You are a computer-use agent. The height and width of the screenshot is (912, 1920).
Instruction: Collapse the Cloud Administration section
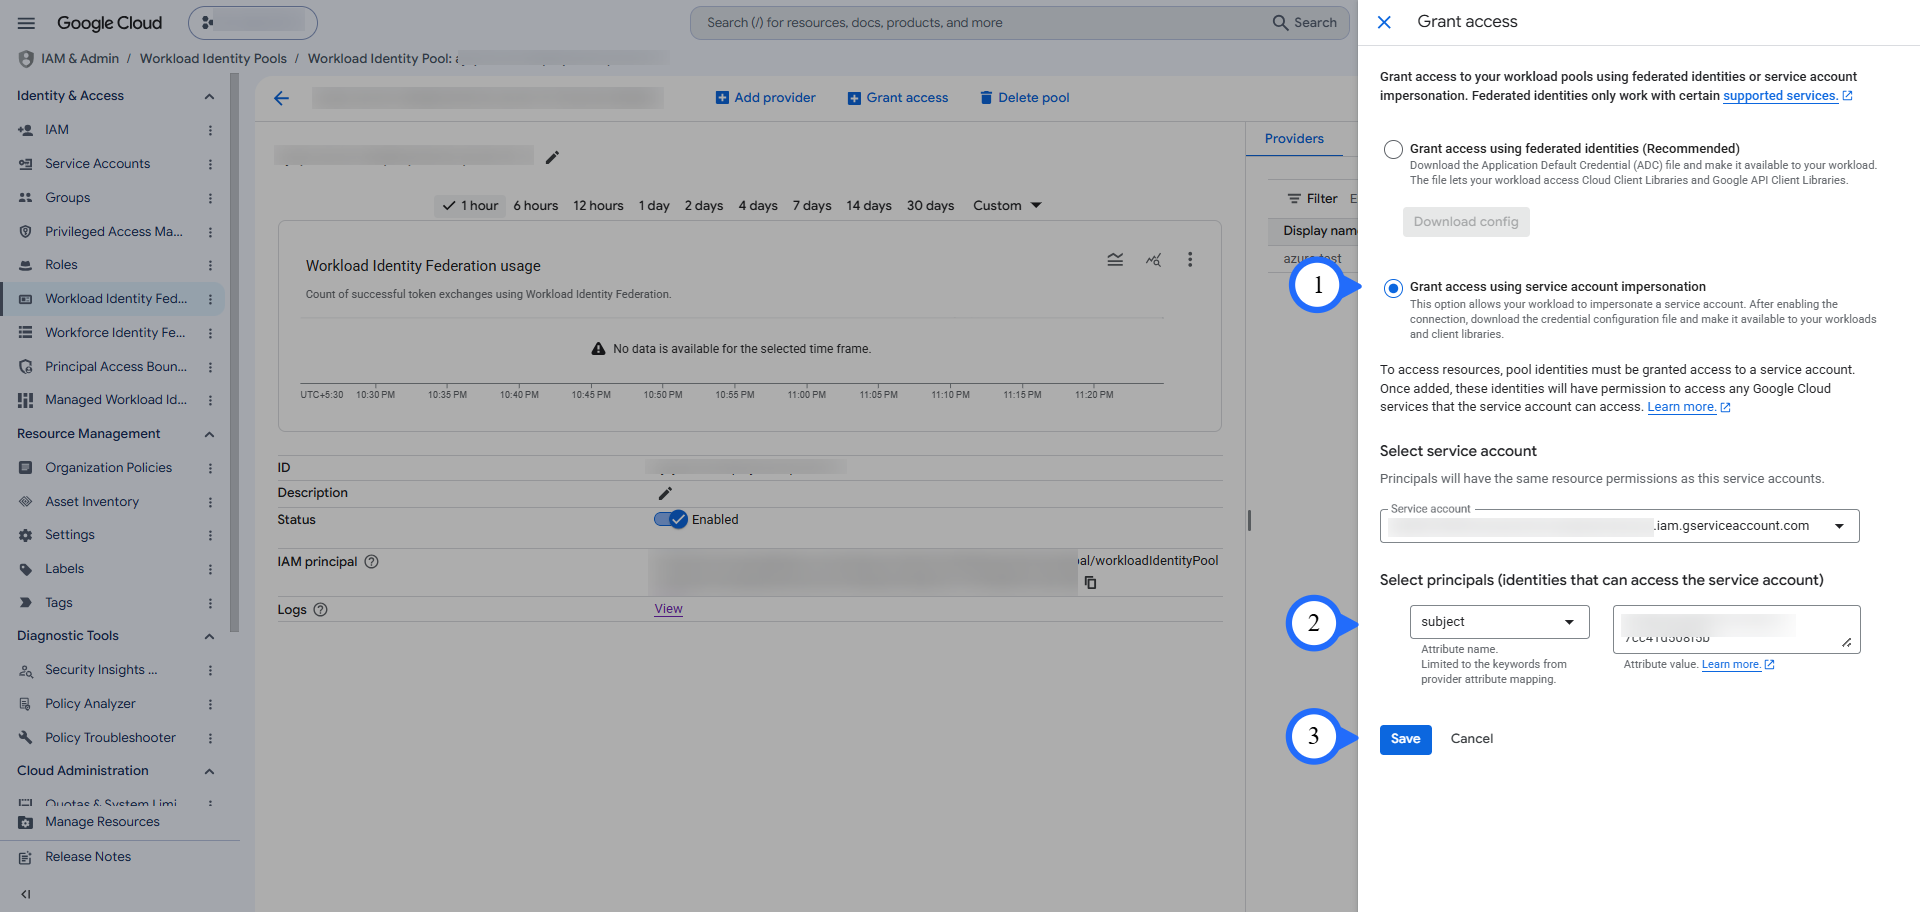[209, 771]
